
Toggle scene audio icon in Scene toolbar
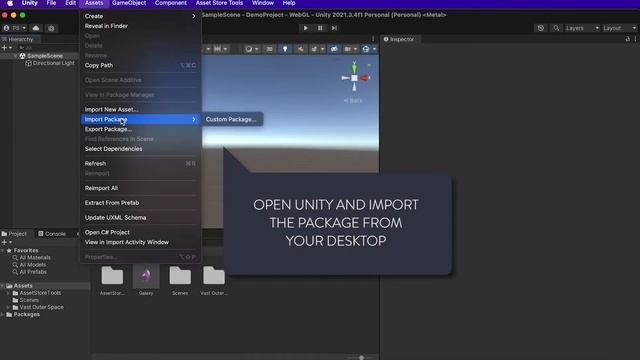(x=300, y=49)
